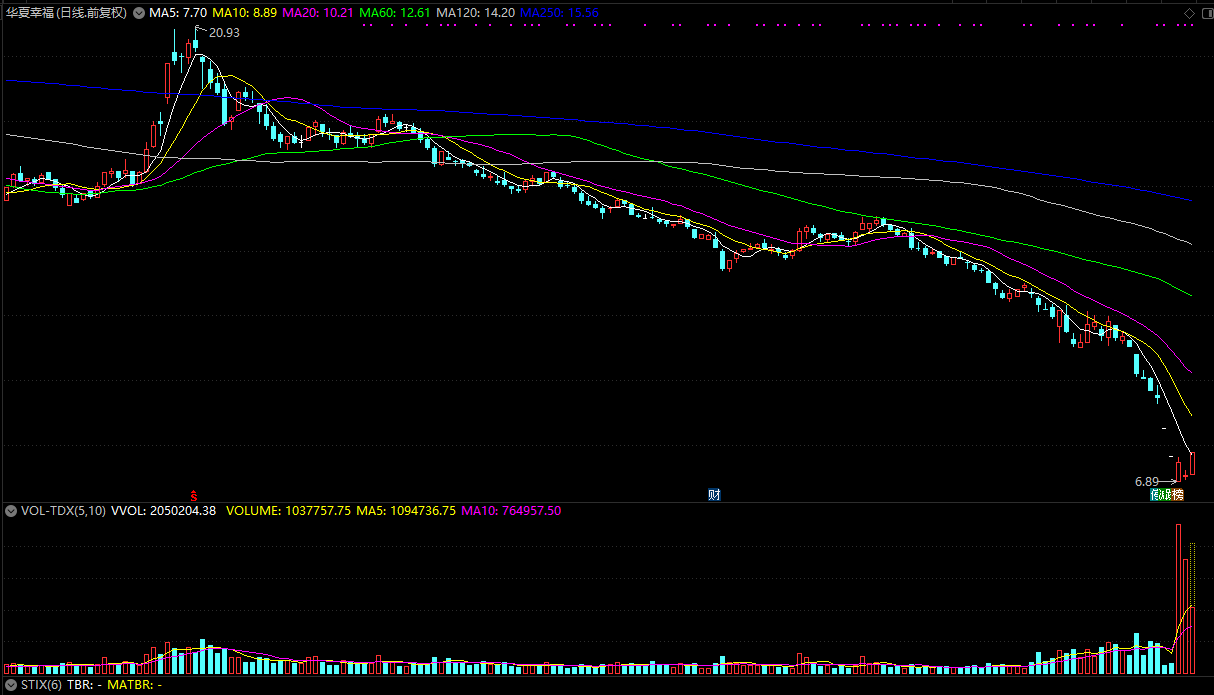Click the red dollar sign marker
1214x695 pixels.
point(193,495)
